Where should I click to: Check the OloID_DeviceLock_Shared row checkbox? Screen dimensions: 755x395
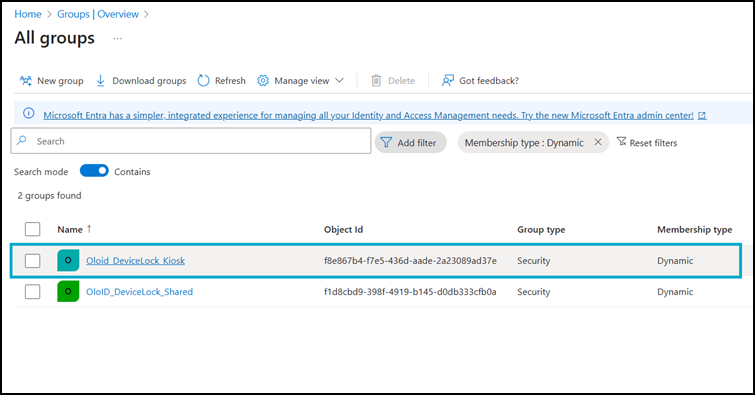click(32, 291)
